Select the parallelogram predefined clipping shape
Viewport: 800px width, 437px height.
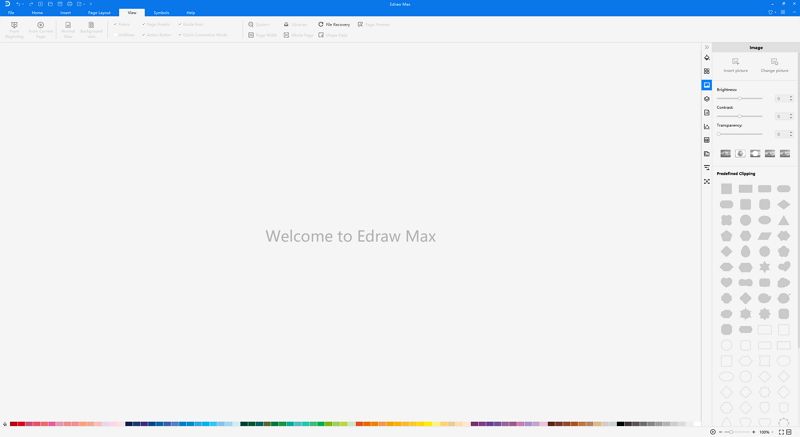click(764, 236)
